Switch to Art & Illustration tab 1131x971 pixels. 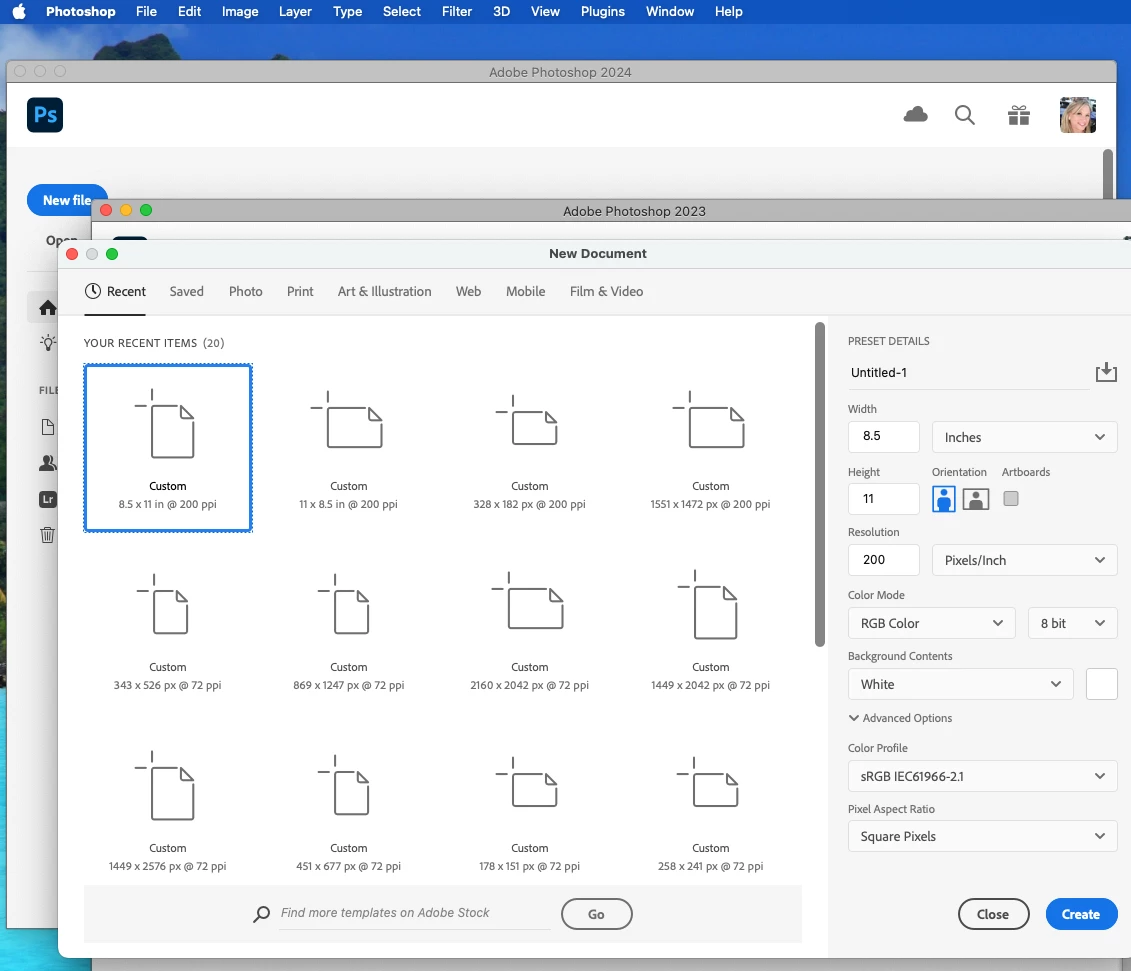coord(384,291)
